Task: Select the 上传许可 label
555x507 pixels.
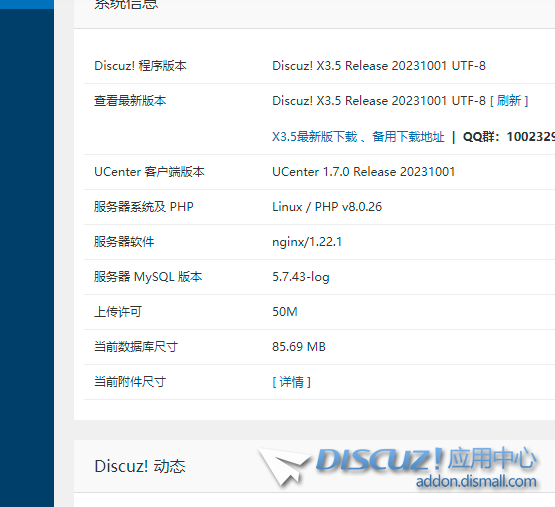Action: 118,312
